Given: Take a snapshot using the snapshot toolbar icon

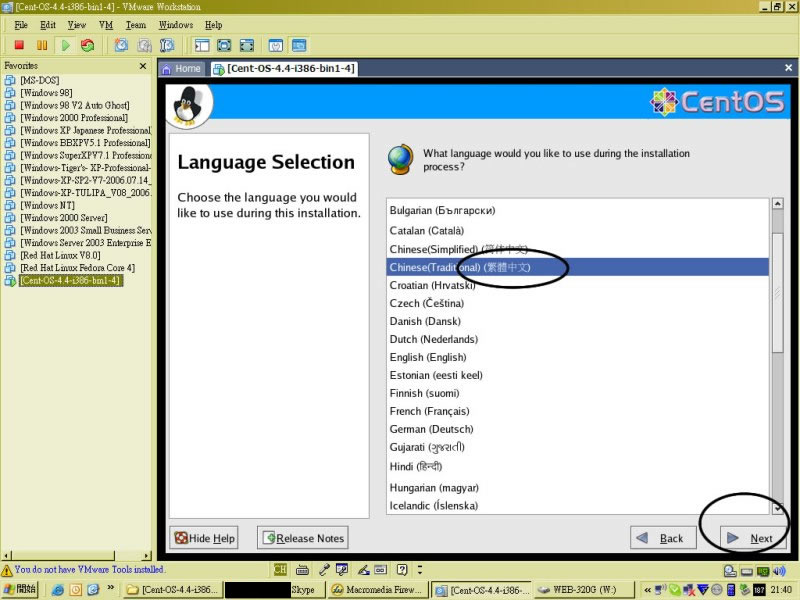Looking at the screenshot, I should pos(121,45).
